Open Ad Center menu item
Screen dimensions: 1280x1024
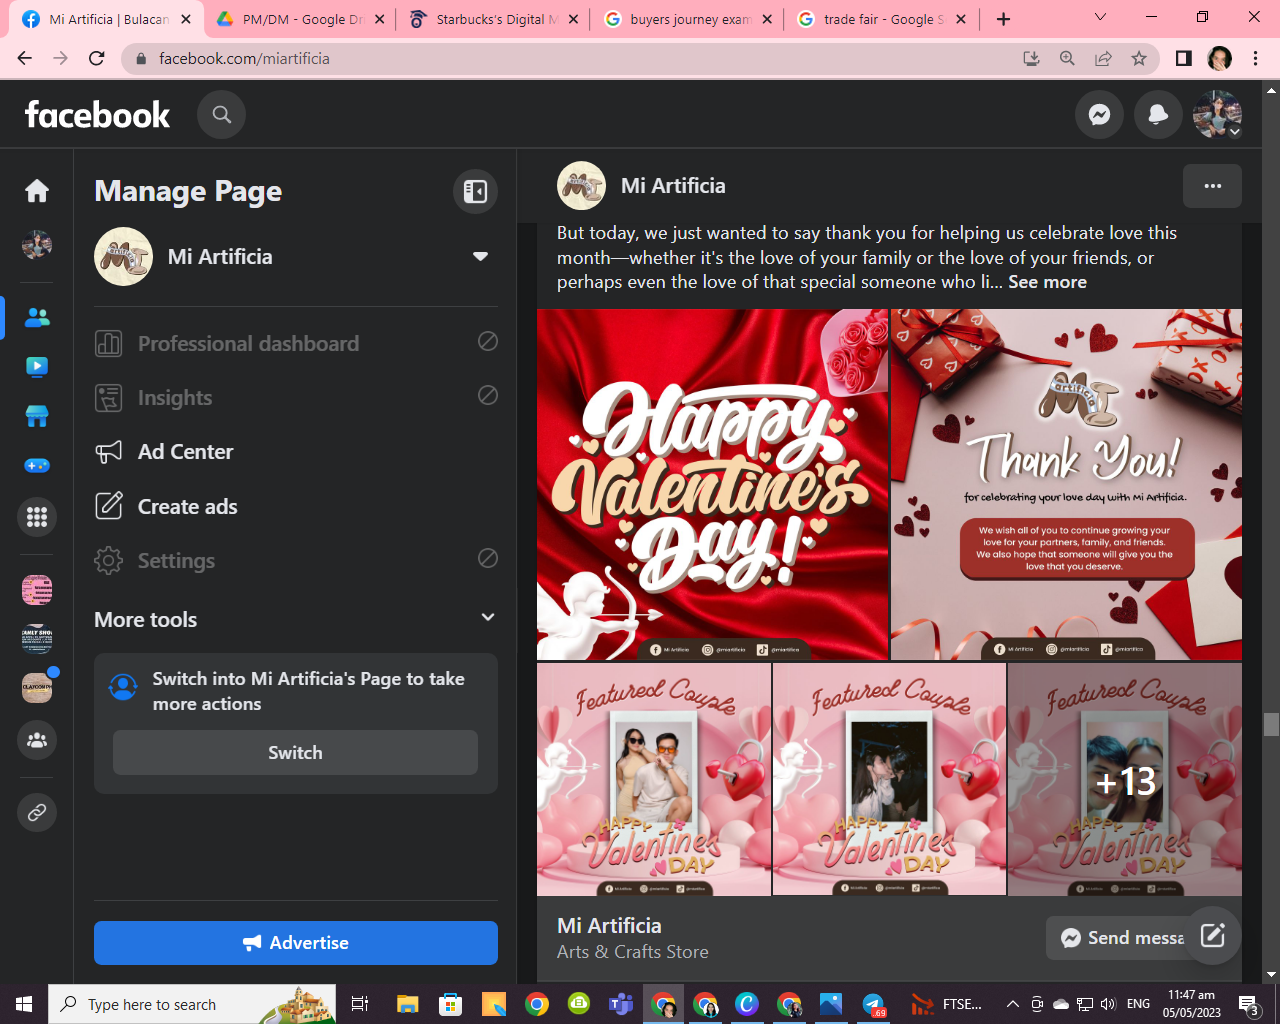pyautogui.click(x=186, y=452)
